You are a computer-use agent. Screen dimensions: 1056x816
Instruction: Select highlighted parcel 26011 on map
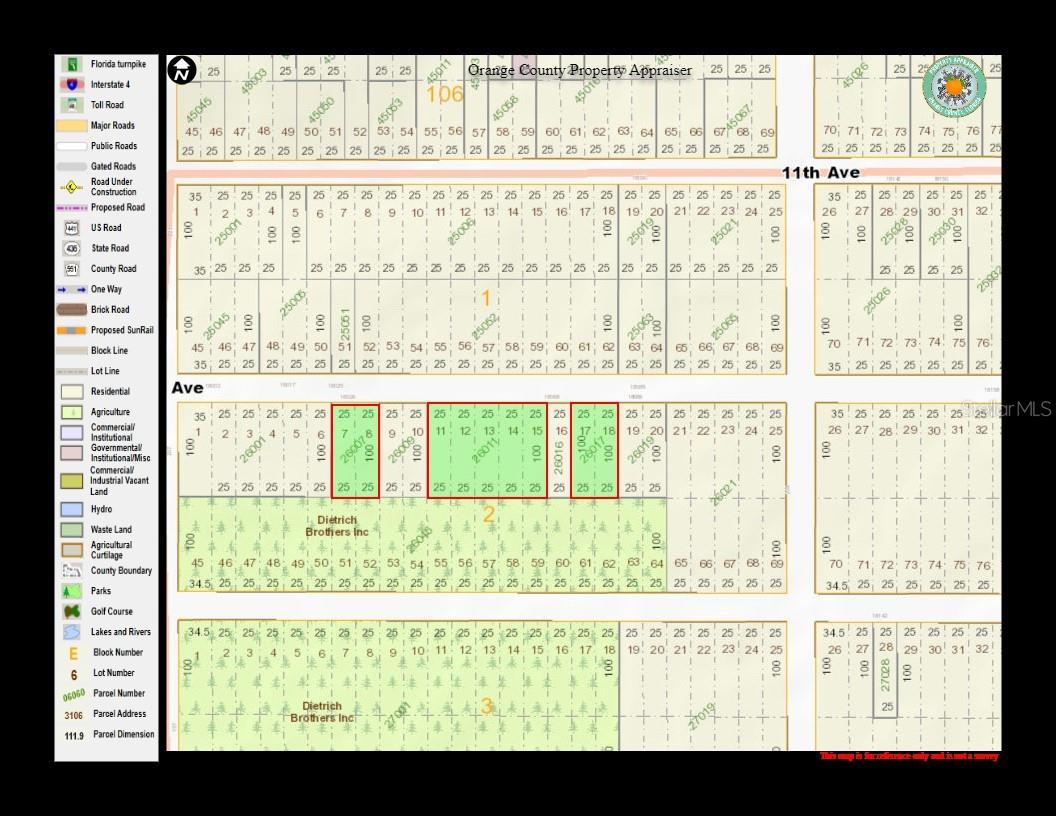point(487,451)
